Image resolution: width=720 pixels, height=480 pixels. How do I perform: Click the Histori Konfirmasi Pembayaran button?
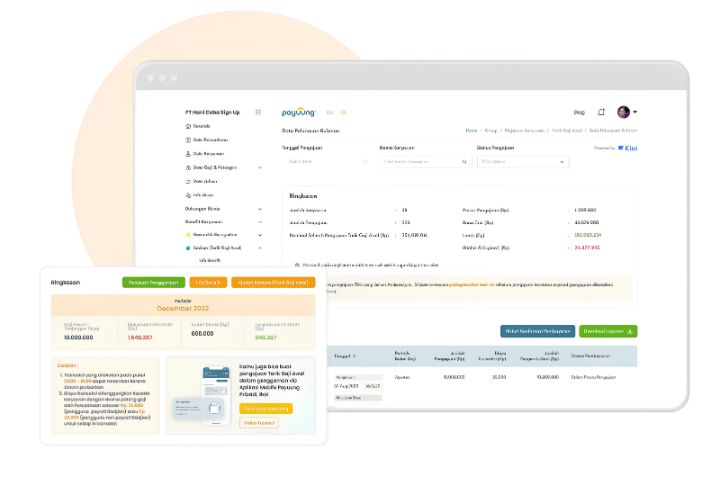click(537, 331)
